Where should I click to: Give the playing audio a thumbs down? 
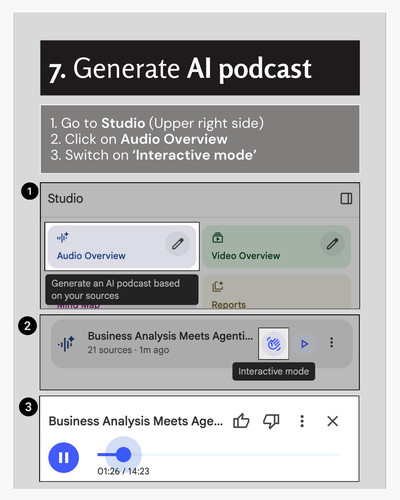click(x=271, y=421)
